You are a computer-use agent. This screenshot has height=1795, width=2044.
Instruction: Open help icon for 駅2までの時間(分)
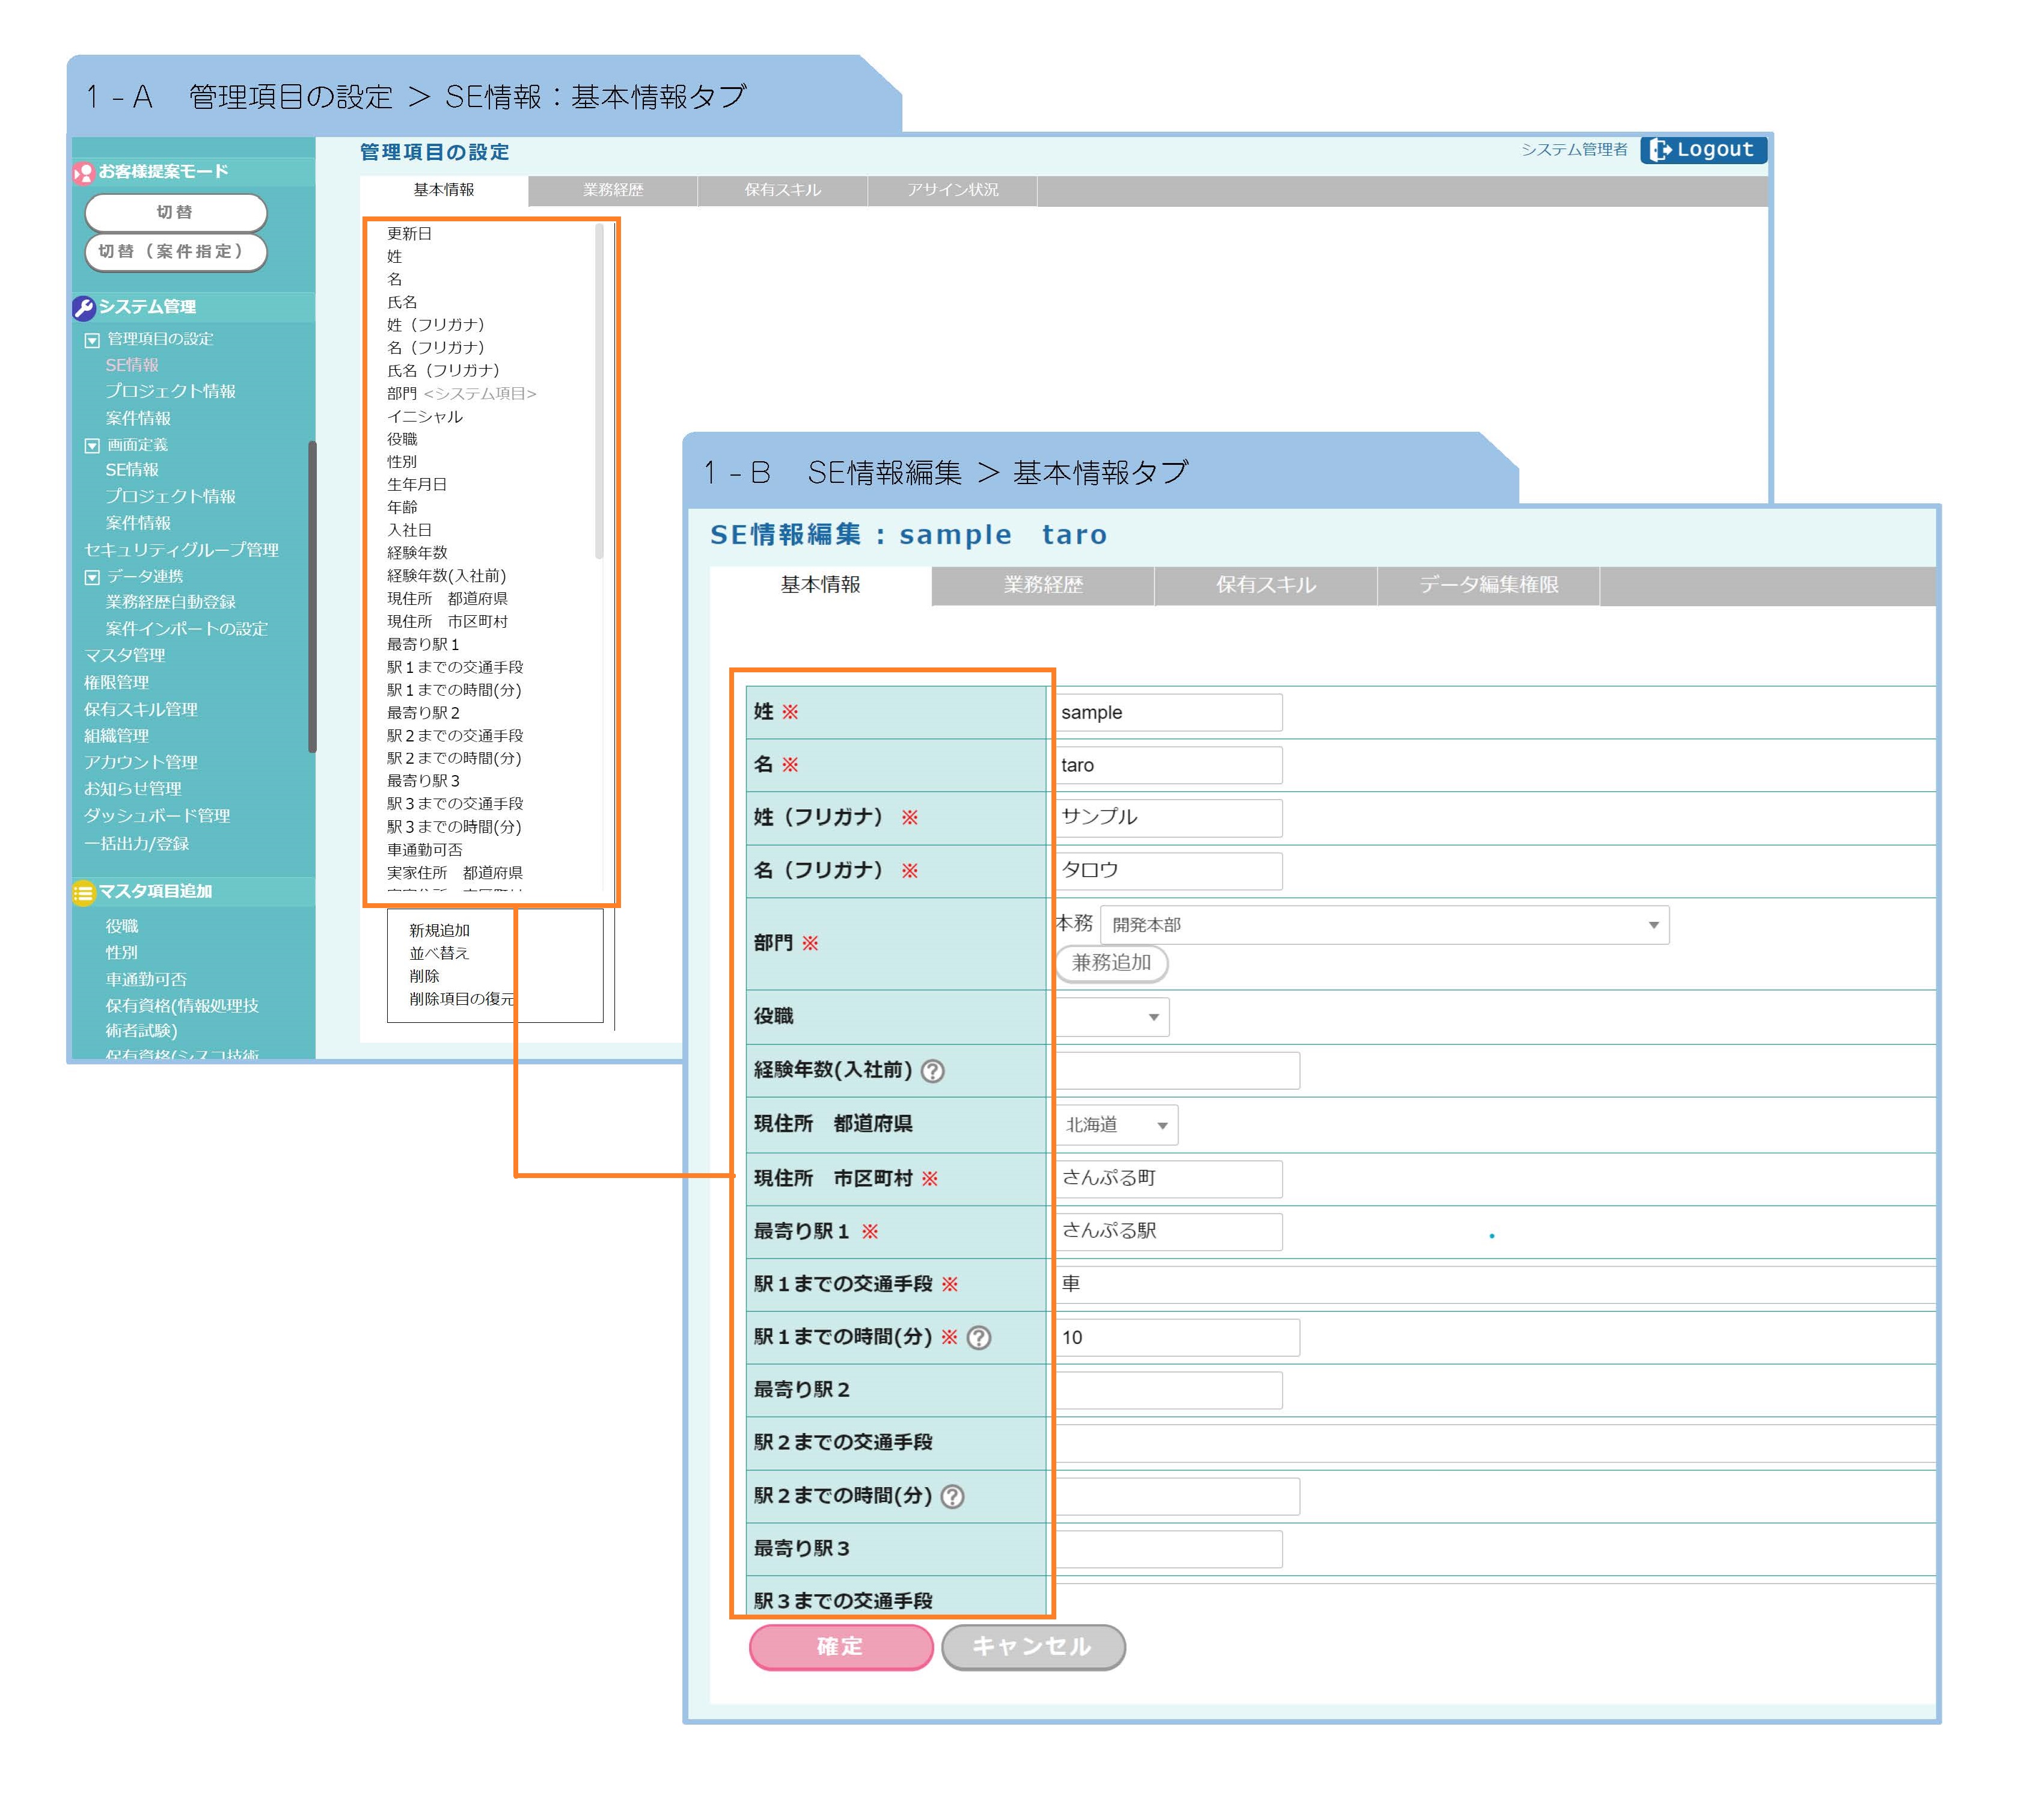pos(953,1497)
